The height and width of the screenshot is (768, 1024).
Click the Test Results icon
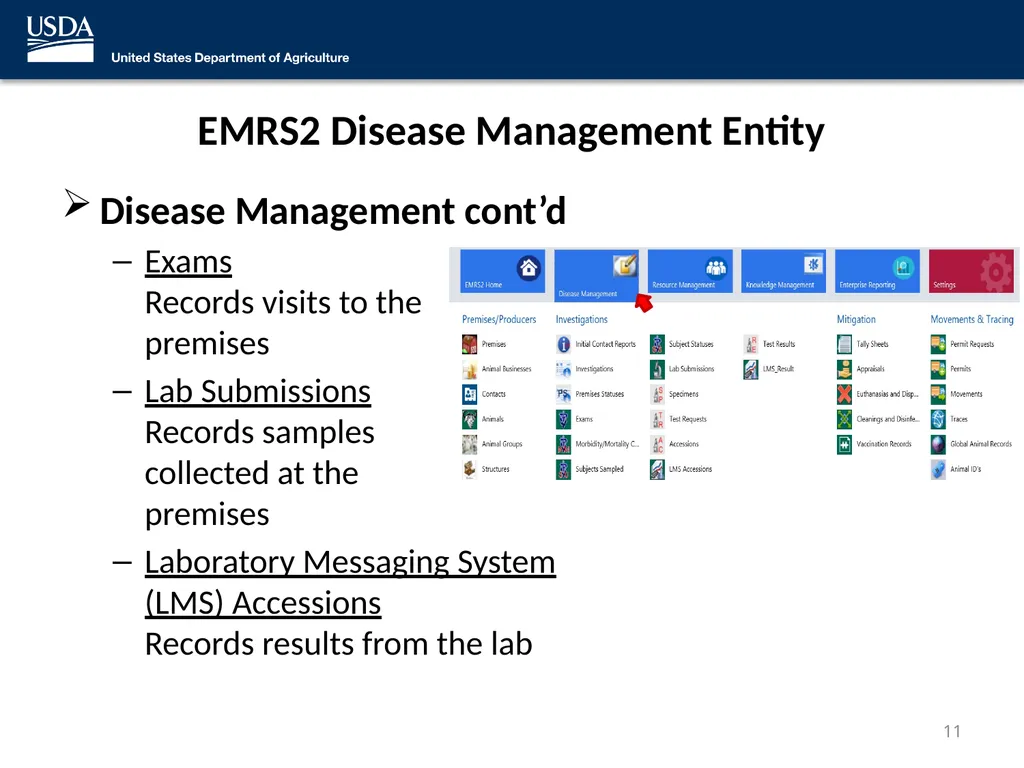pos(751,344)
